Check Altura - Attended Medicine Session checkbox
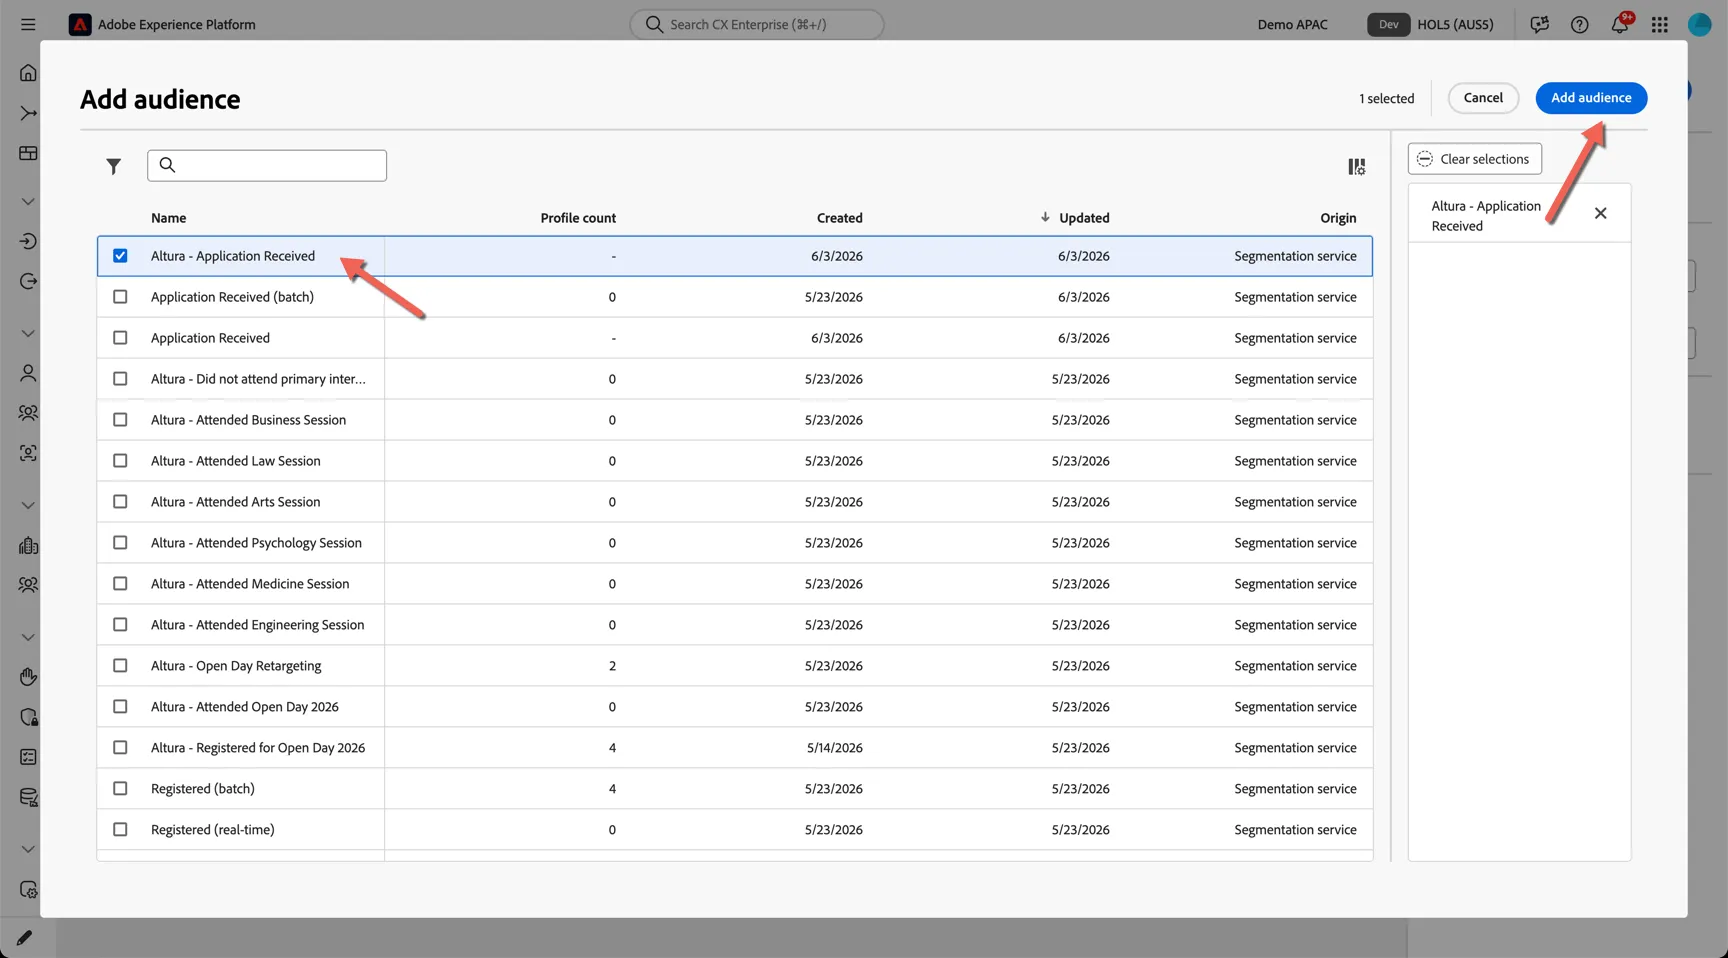 120,584
